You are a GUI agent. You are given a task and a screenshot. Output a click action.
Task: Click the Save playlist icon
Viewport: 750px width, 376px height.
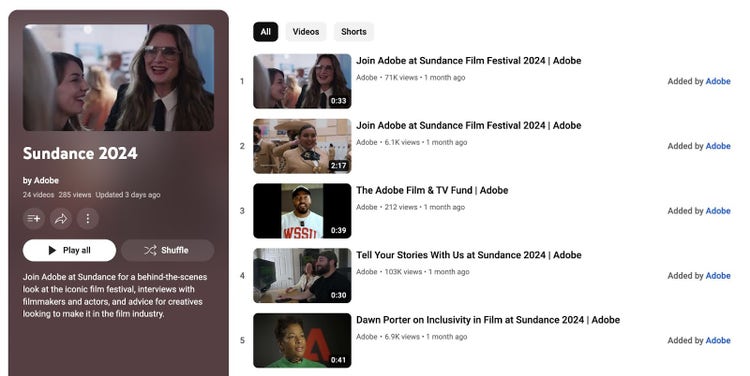pyautogui.click(x=34, y=219)
